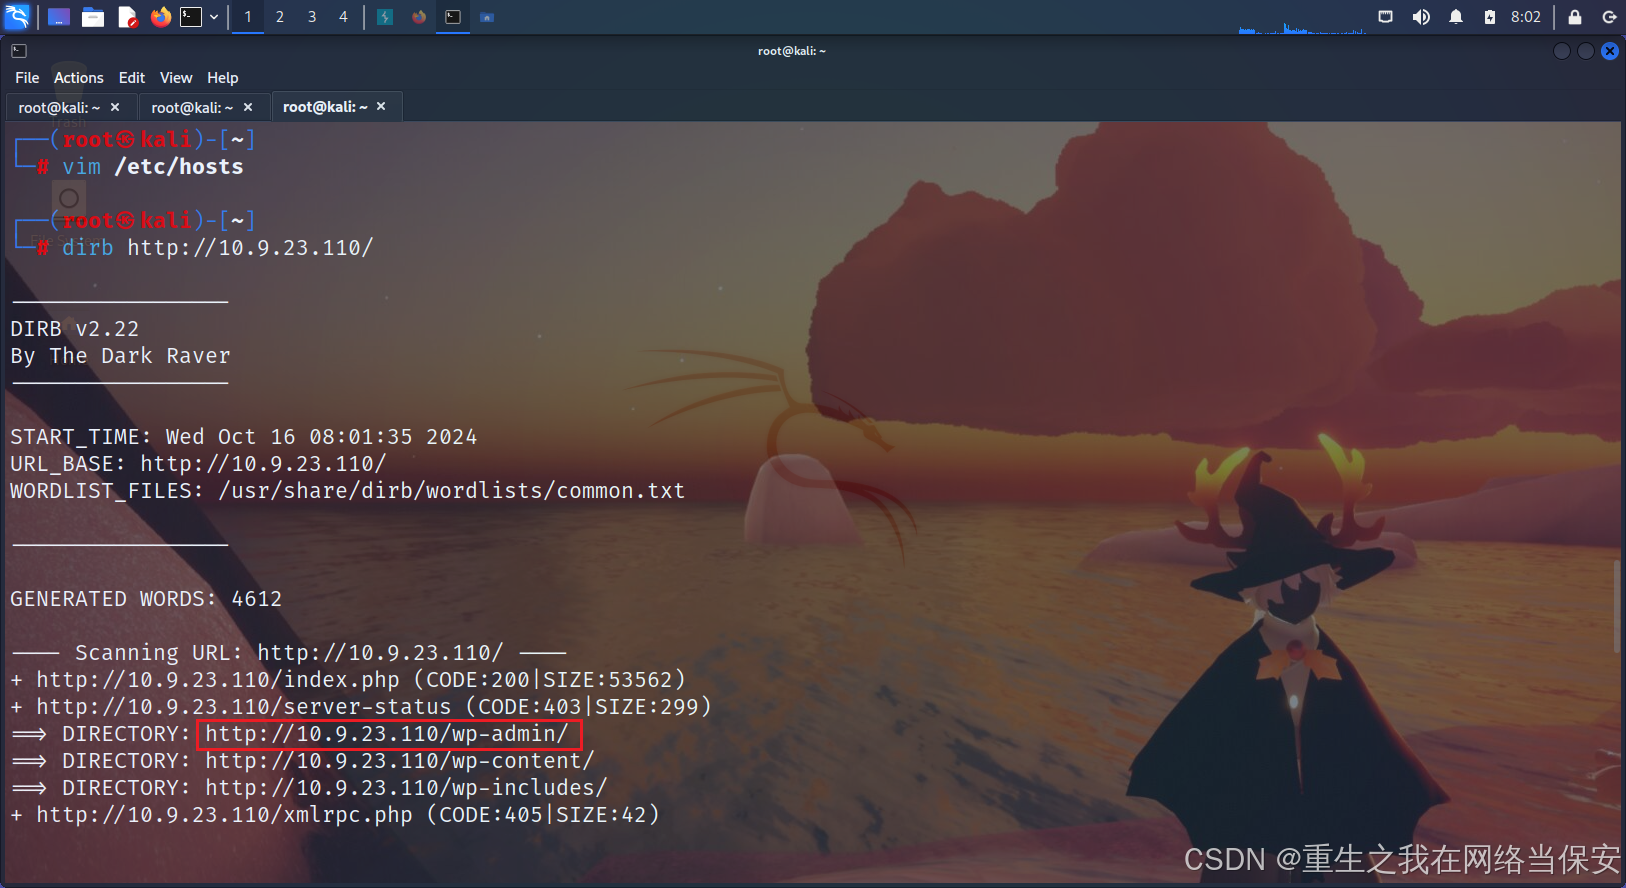Open the wired network connection icon
1626x888 pixels.
point(1385,17)
